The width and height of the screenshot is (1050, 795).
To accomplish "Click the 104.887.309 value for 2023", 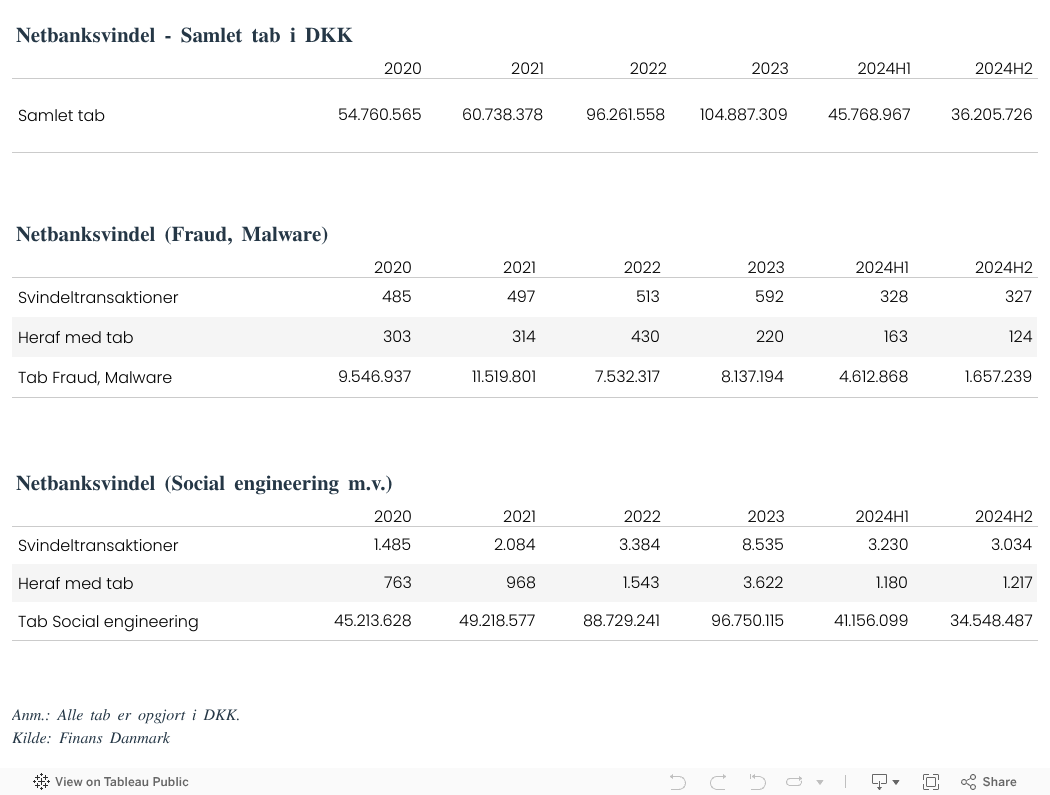I will point(743,115).
